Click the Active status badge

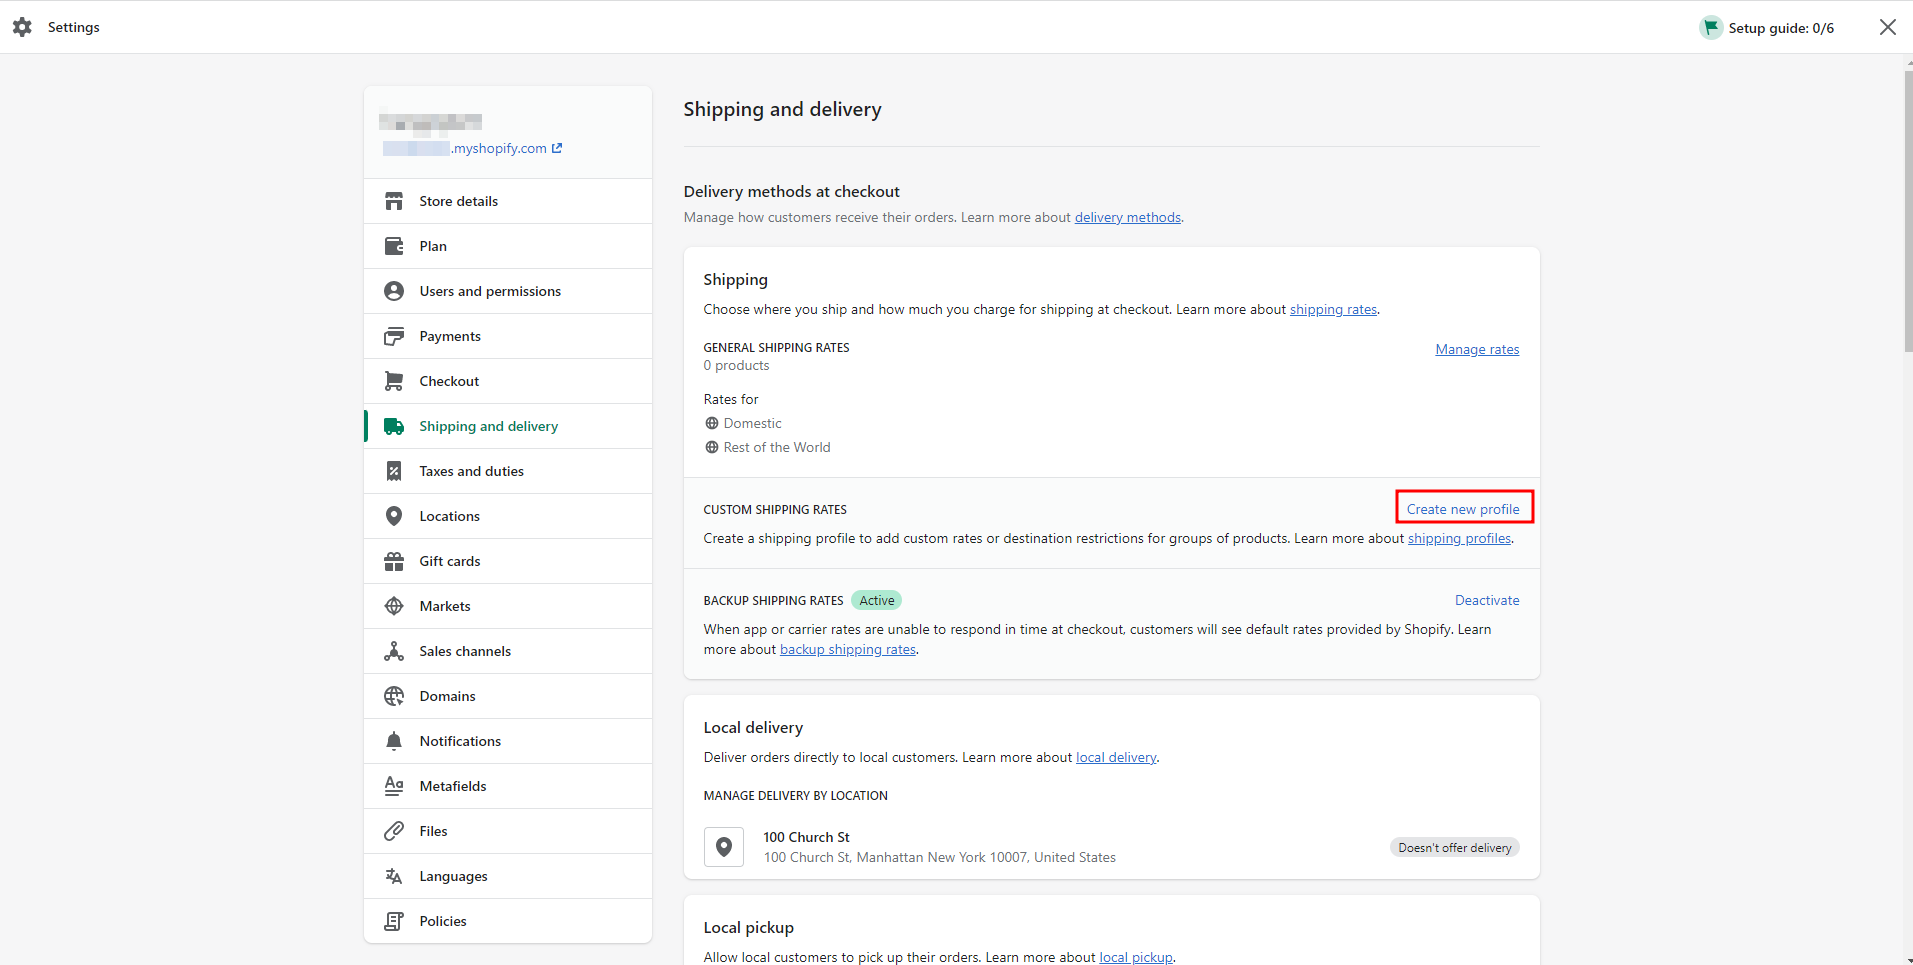(x=877, y=600)
